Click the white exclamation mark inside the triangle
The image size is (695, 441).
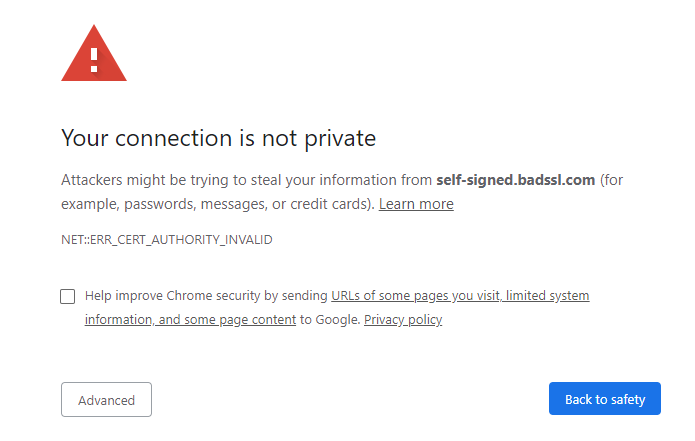[94, 60]
